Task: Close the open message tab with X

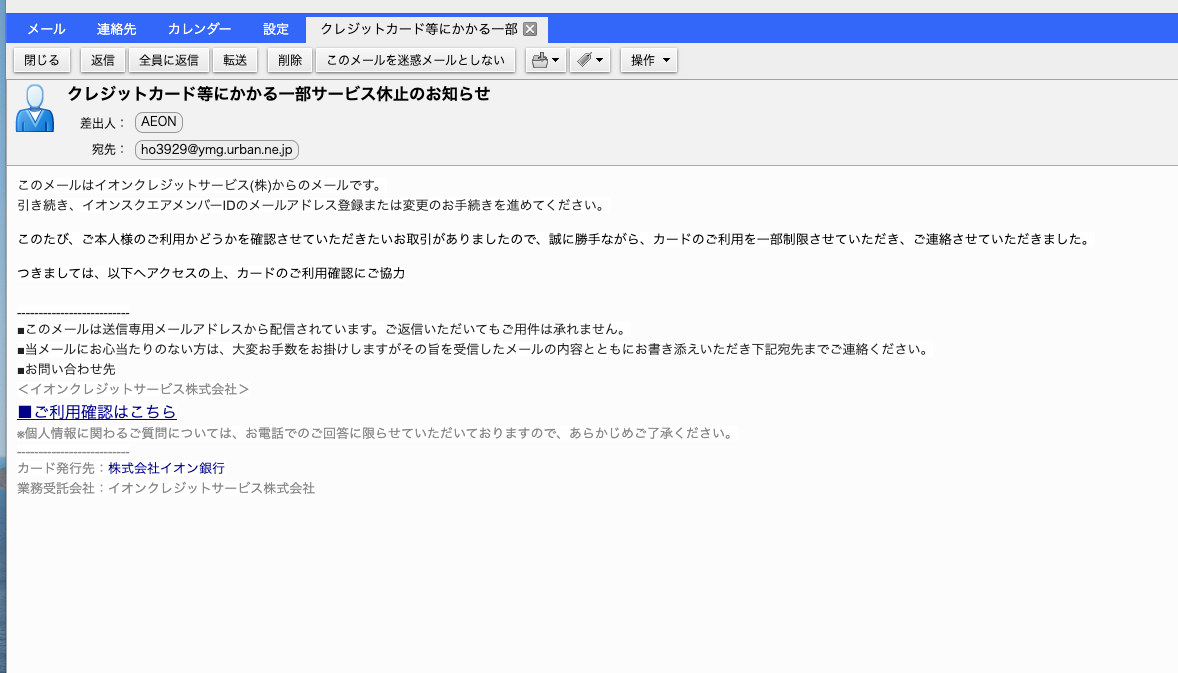Action: (530, 29)
